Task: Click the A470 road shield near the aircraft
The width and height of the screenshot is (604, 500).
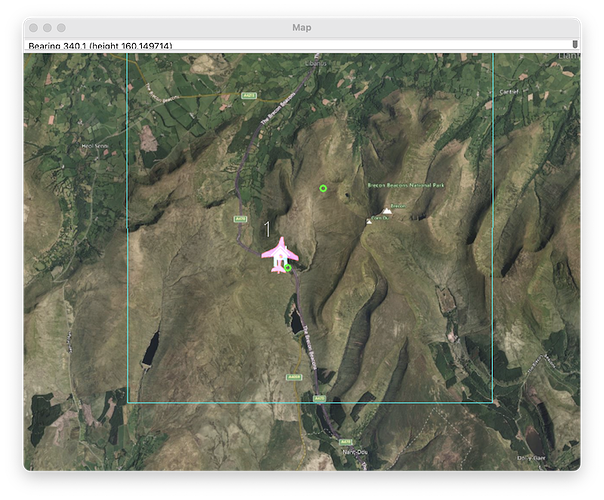Action: (240, 218)
